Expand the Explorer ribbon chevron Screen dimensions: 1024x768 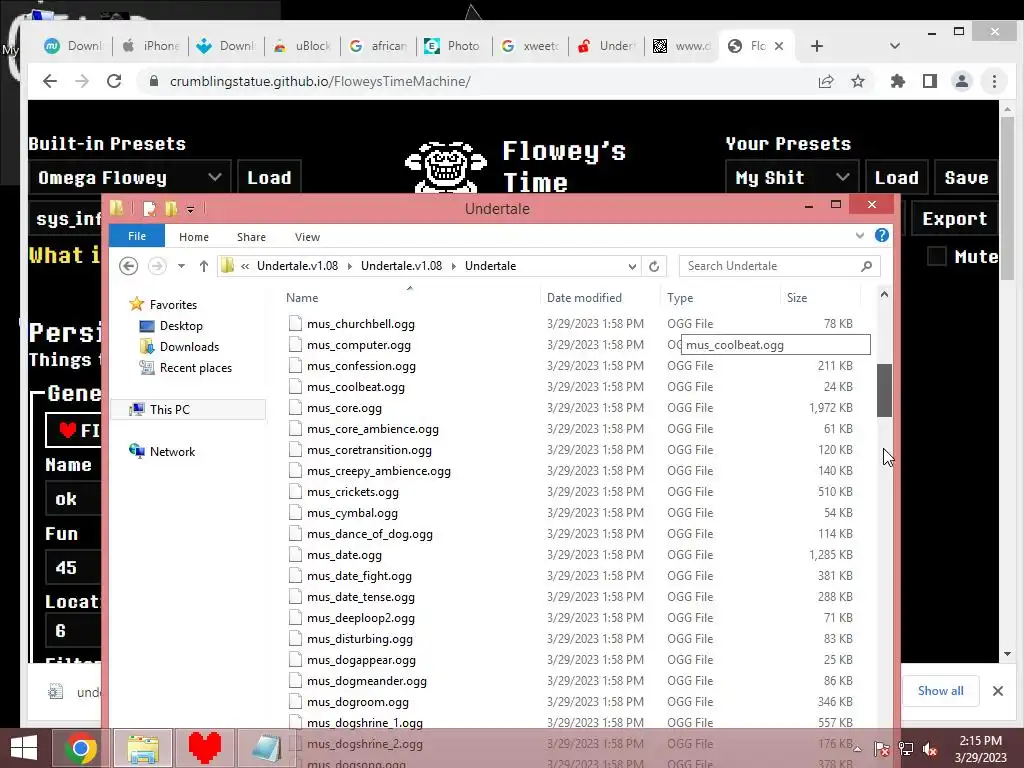(x=859, y=236)
